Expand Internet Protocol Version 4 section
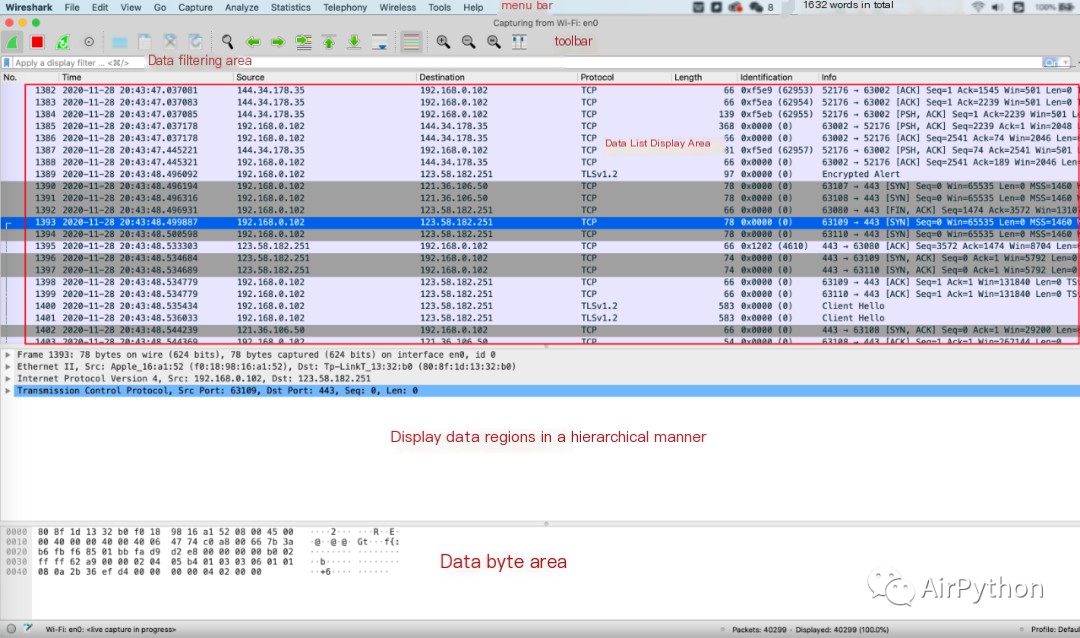 [8, 378]
